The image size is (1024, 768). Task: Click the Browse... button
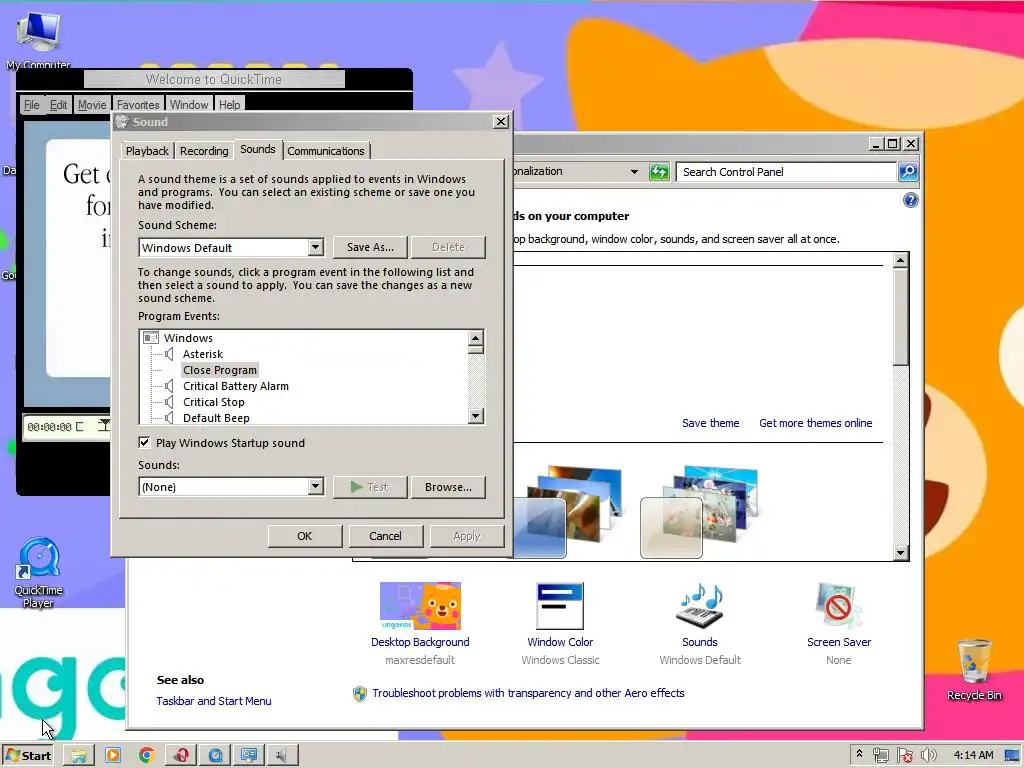coord(448,487)
